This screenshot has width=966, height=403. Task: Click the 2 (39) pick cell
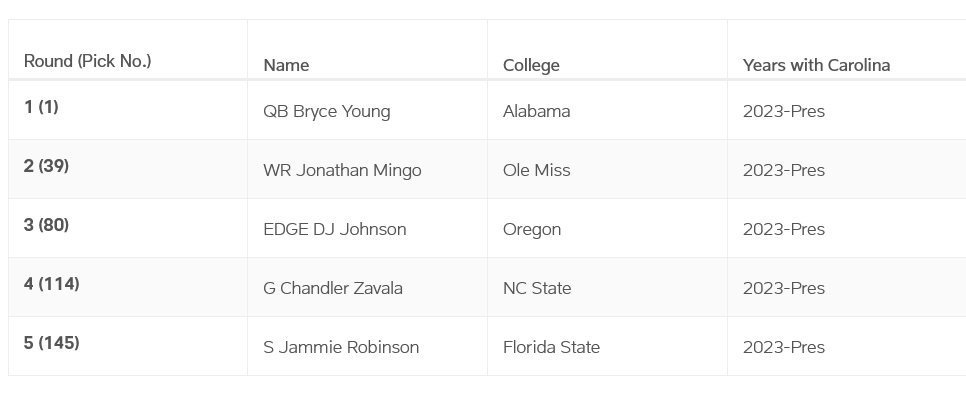[46, 166]
